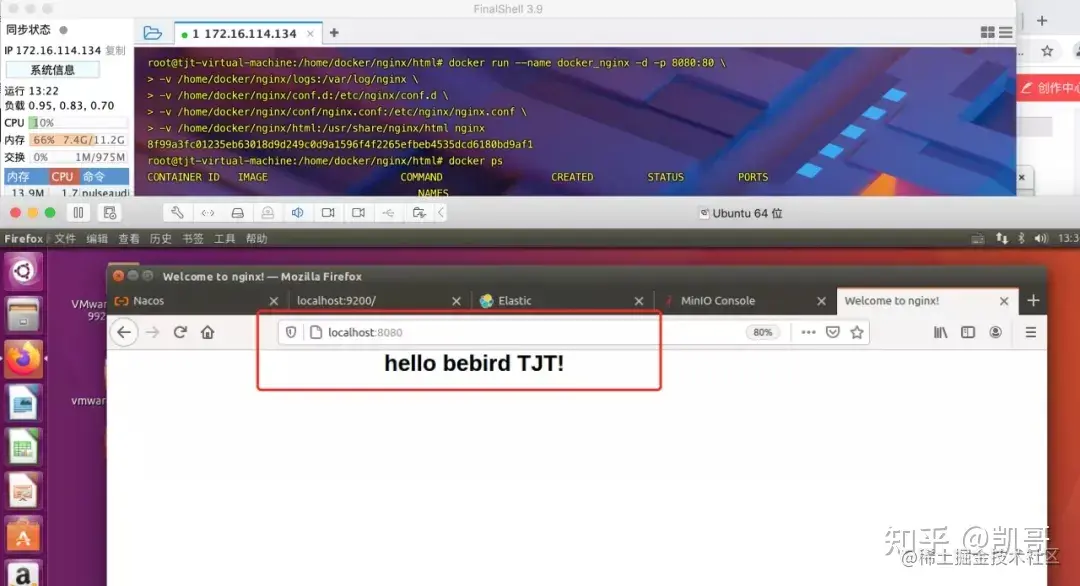Close the 172.16.114.134 session tab
Screen dimensions: 1080x586
click(x=310, y=34)
